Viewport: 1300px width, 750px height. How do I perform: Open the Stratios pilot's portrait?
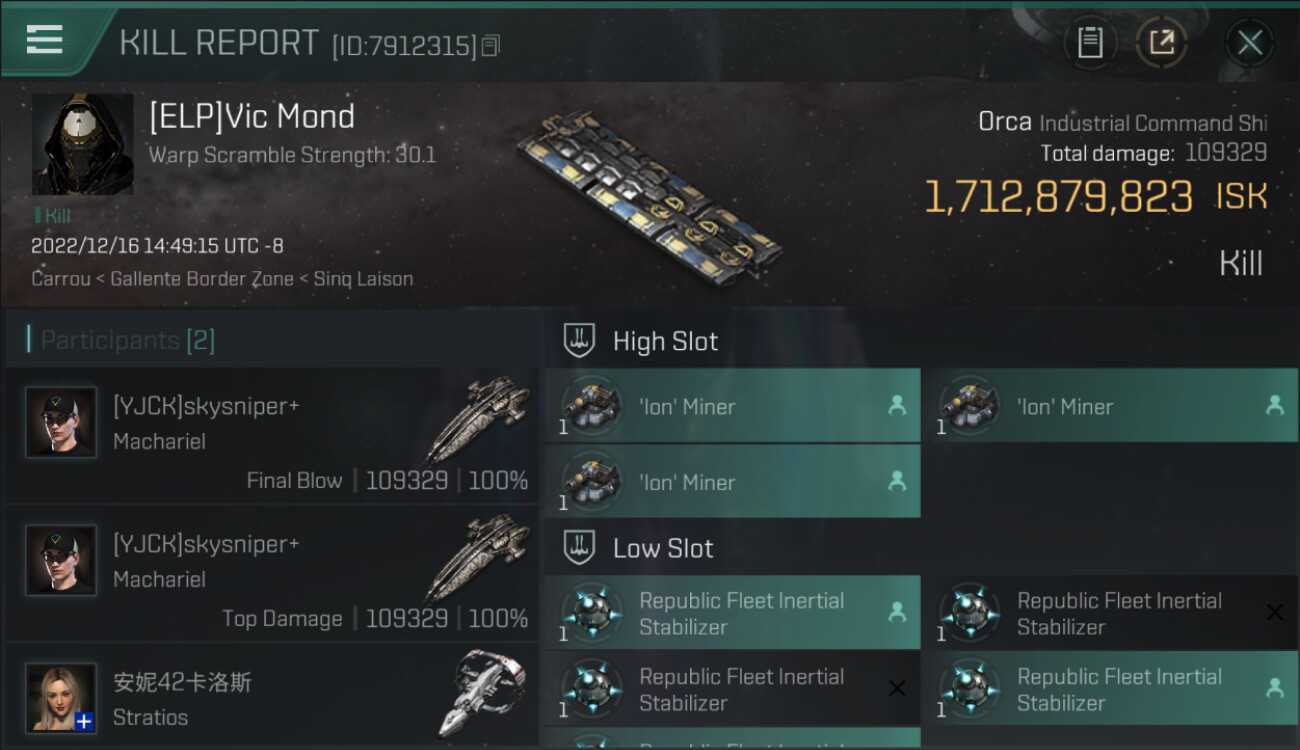click(x=61, y=696)
